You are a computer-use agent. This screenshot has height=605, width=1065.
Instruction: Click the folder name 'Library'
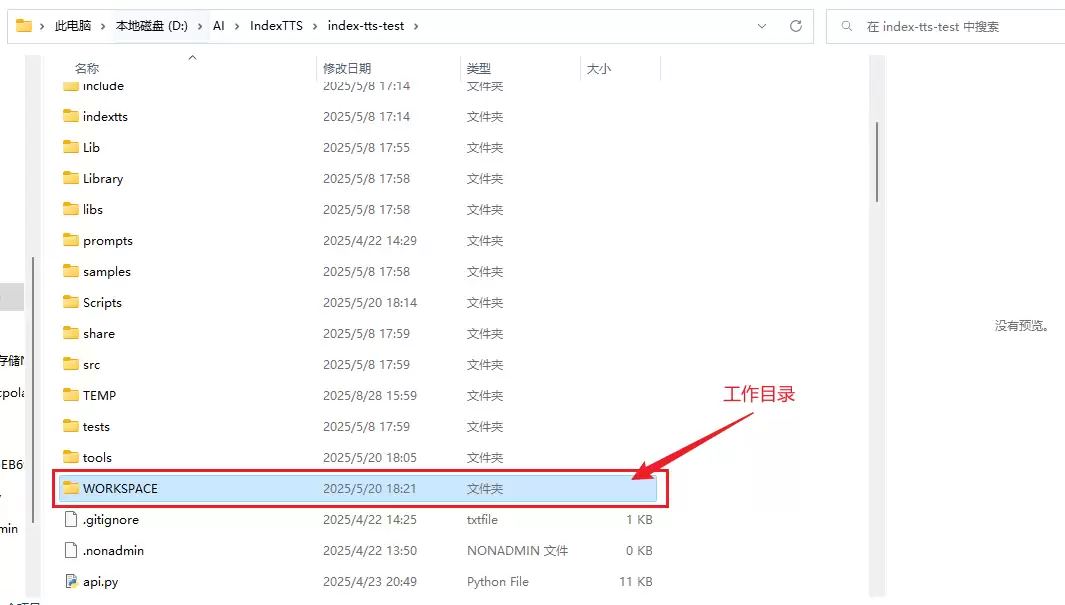pyautogui.click(x=103, y=179)
